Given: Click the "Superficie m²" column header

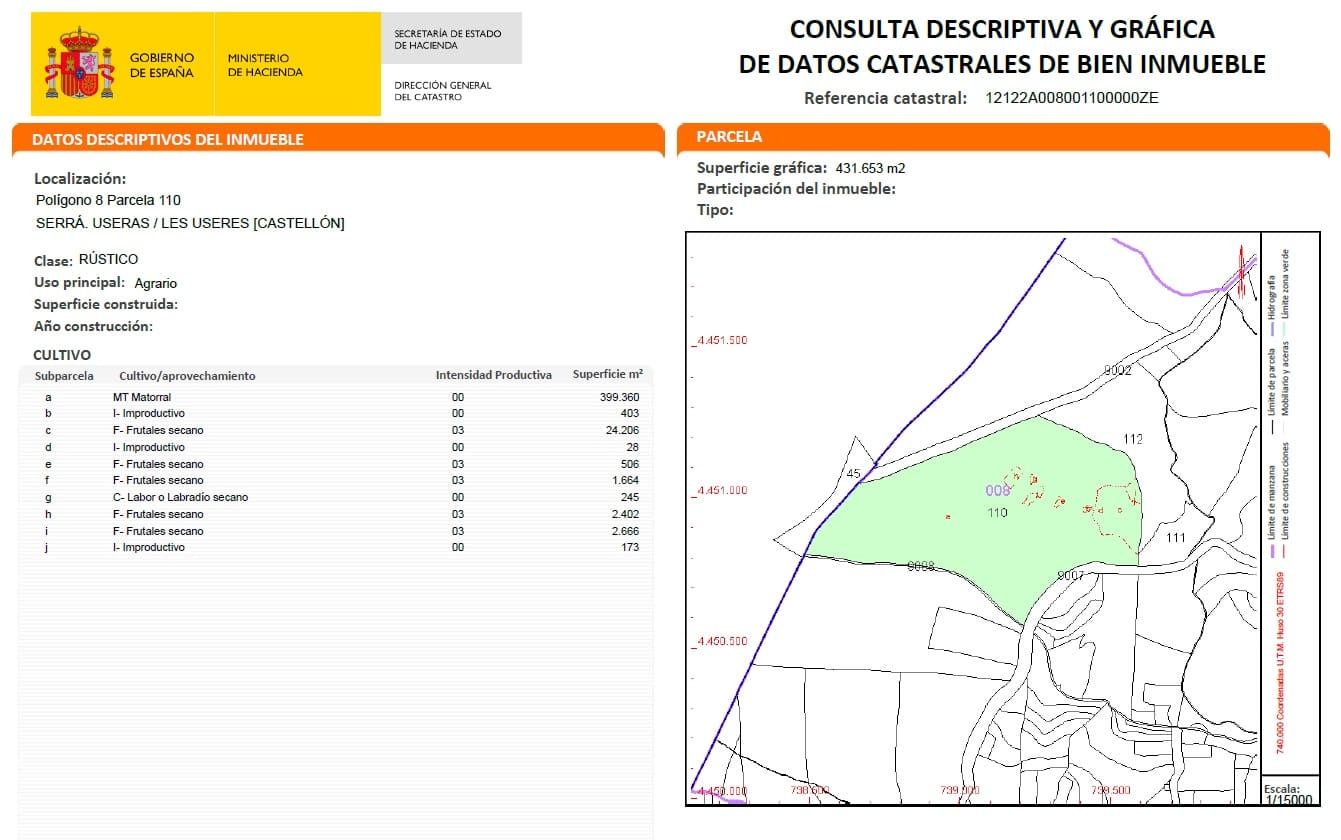Looking at the screenshot, I should pos(607,374).
